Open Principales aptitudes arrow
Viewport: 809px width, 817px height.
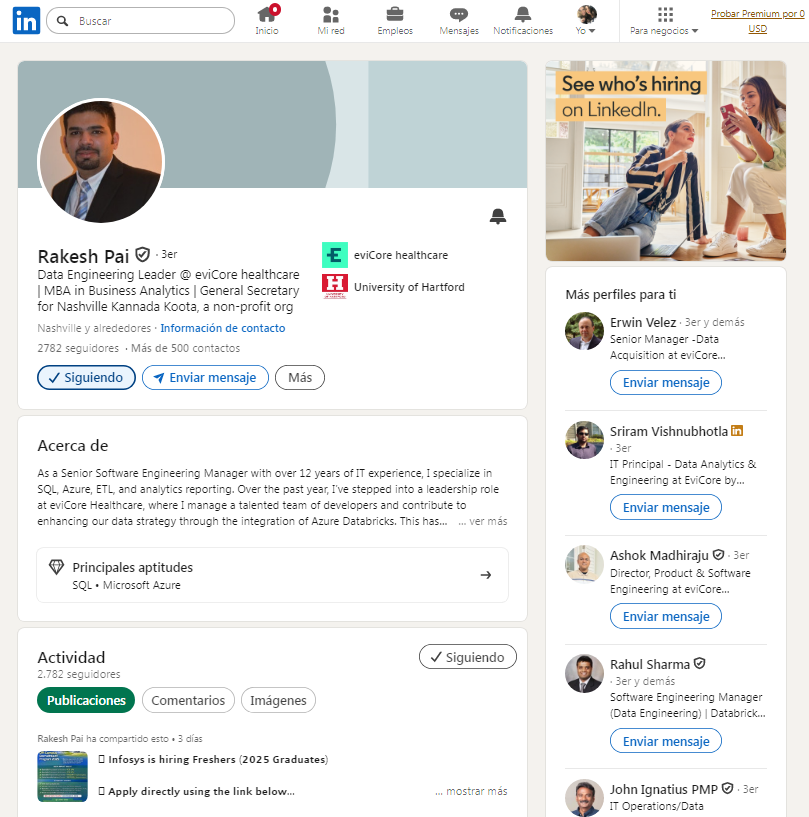click(486, 575)
